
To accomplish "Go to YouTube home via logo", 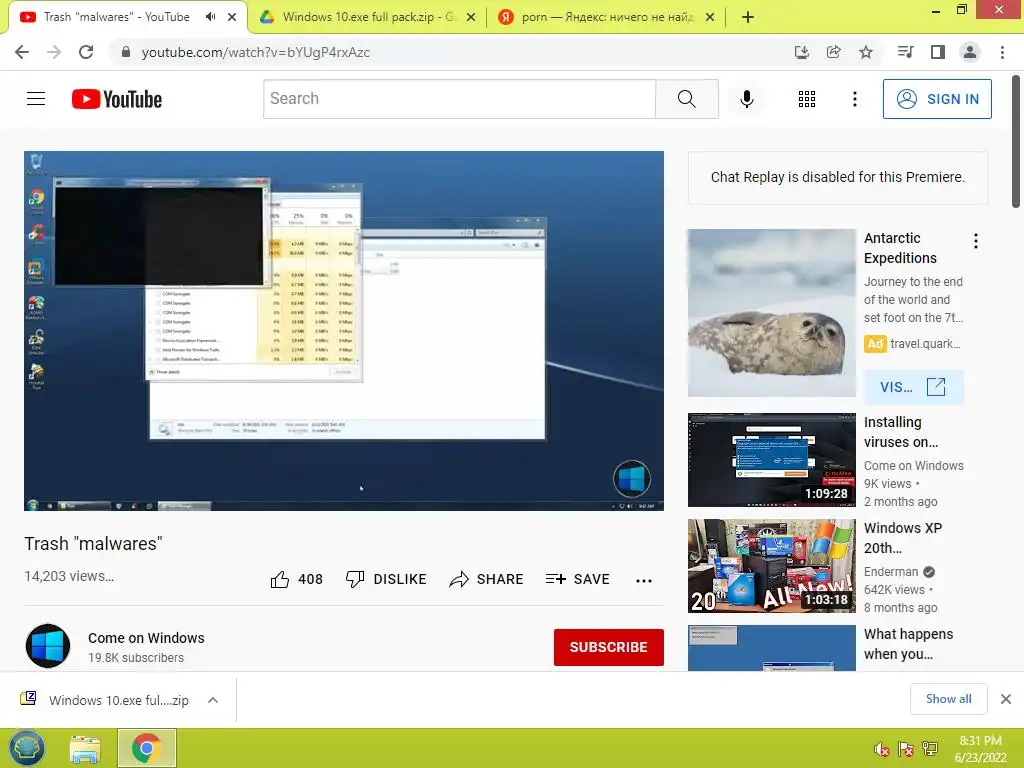I will click(117, 99).
